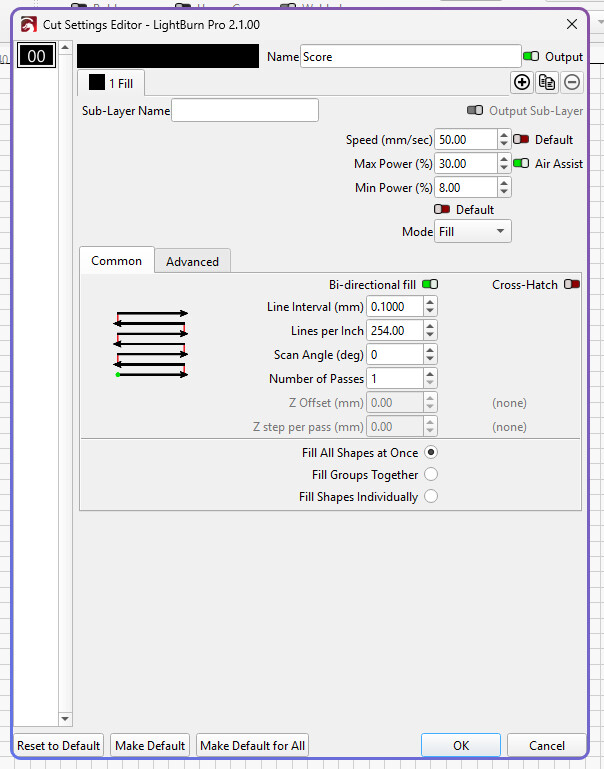The image size is (604, 769).
Task: Switch to the Common tab
Action: 117,260
